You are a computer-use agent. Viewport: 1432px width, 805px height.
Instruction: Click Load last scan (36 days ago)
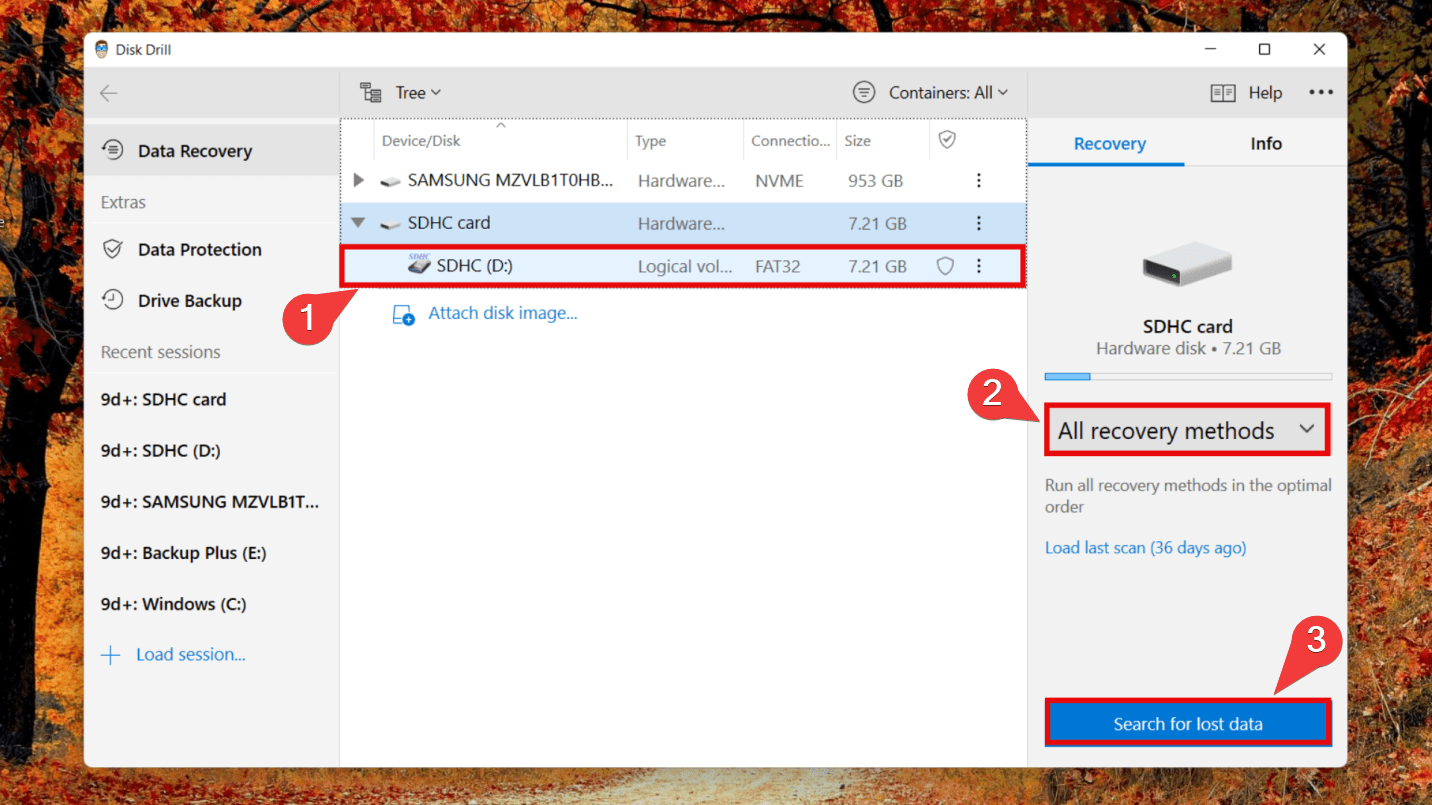tap(1145, 548)
